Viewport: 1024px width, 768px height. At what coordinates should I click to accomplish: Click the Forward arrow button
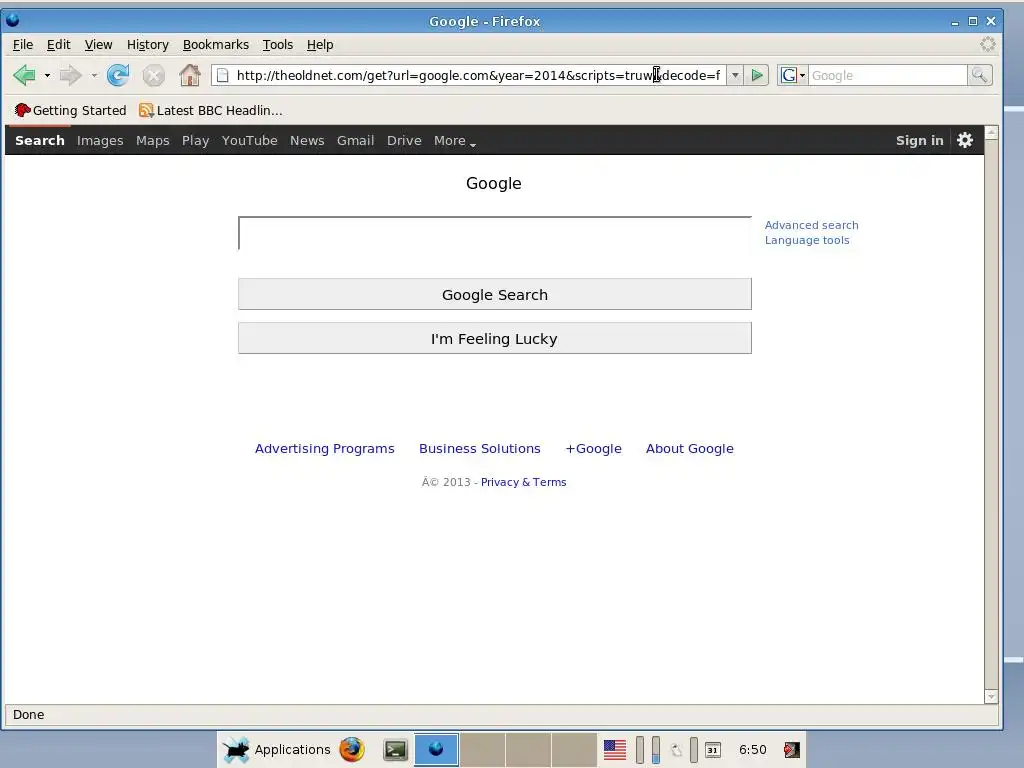pos(70,75)
